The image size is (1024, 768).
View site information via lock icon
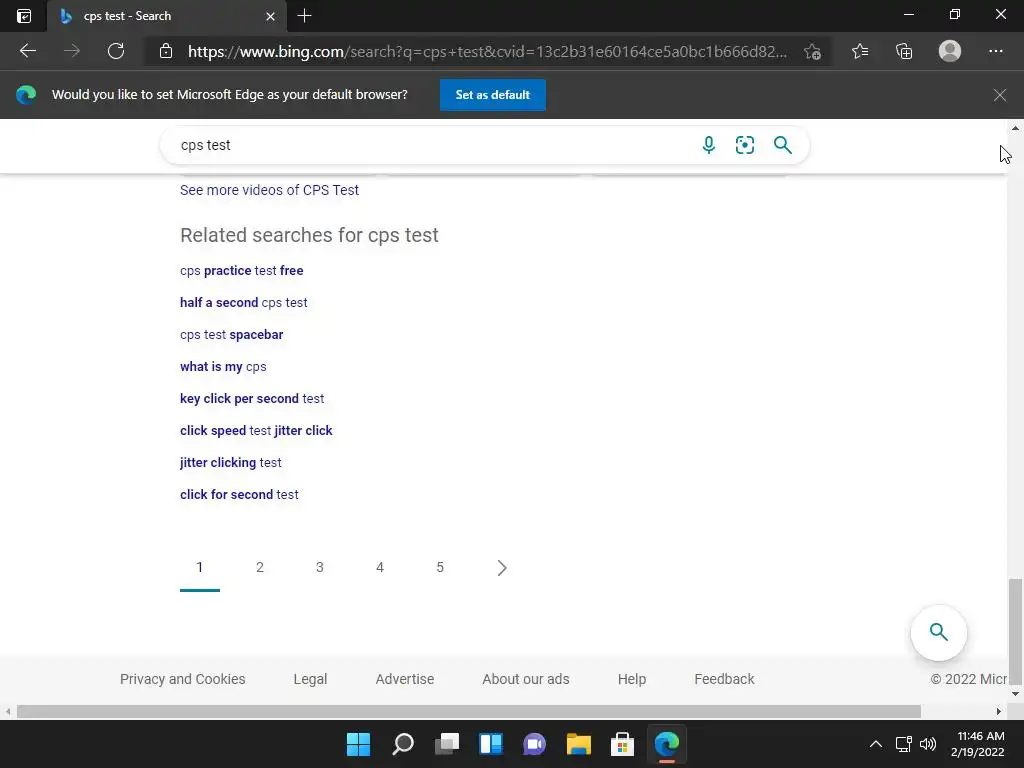click(x=166, y=52)
